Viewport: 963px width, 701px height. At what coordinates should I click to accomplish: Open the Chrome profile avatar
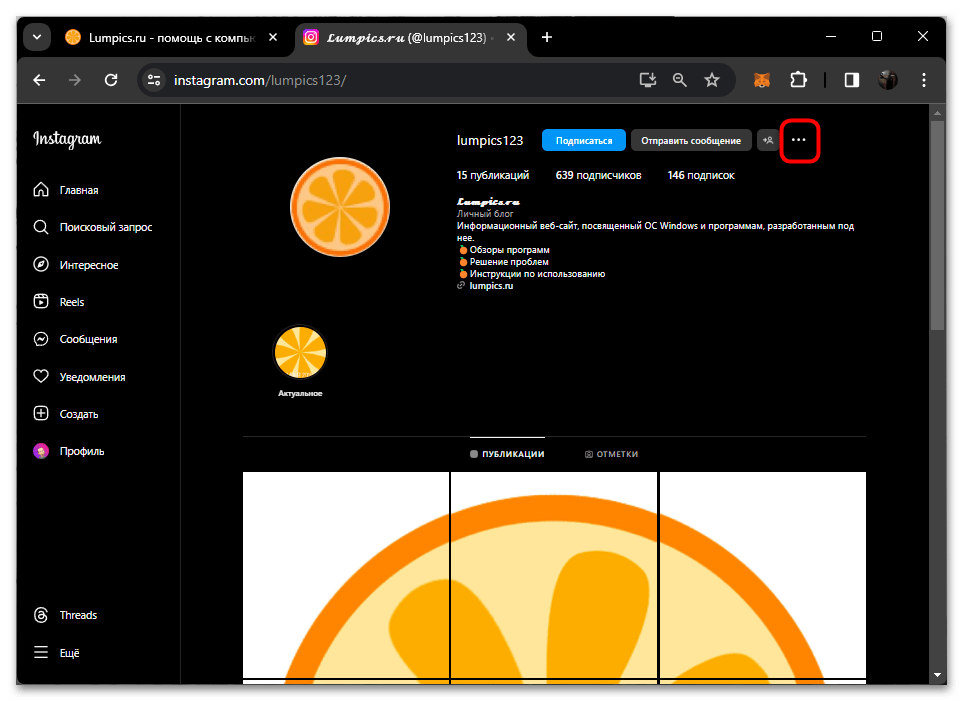(x=887, y=80)
